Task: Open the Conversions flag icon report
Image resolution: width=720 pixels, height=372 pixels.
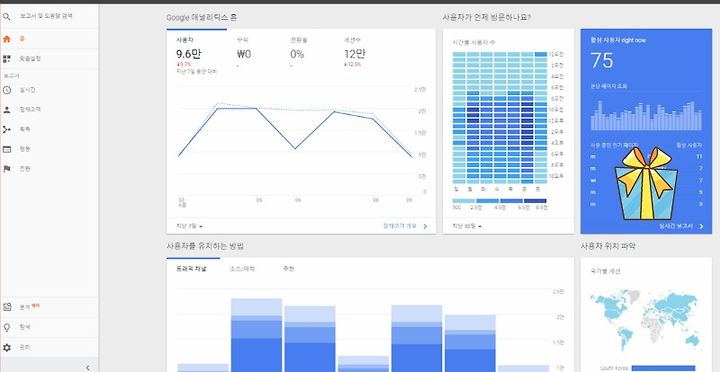Action: coord(6,169)
